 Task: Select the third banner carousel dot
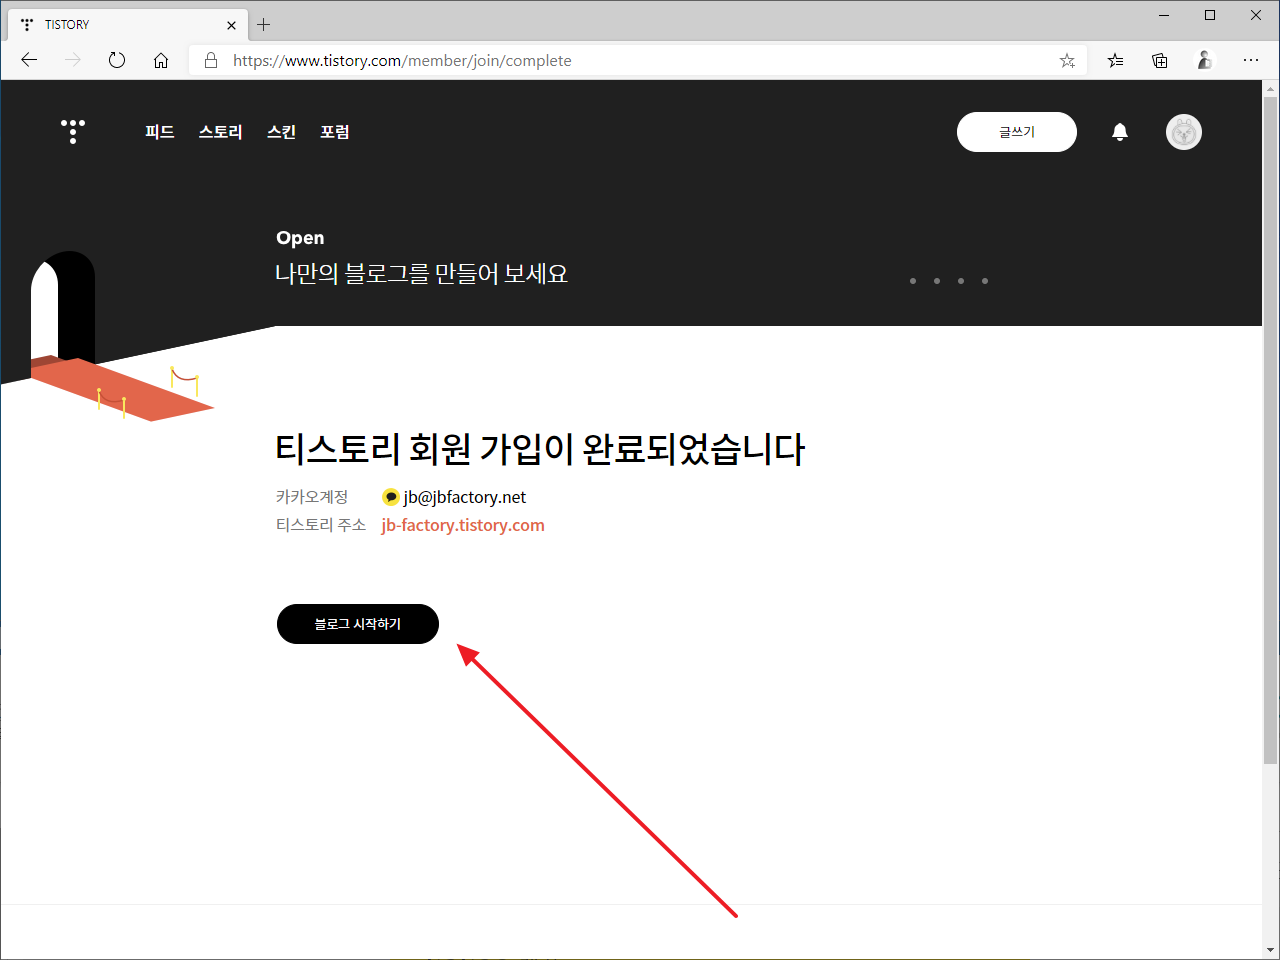pyautogui.click(x=961, y=281)
